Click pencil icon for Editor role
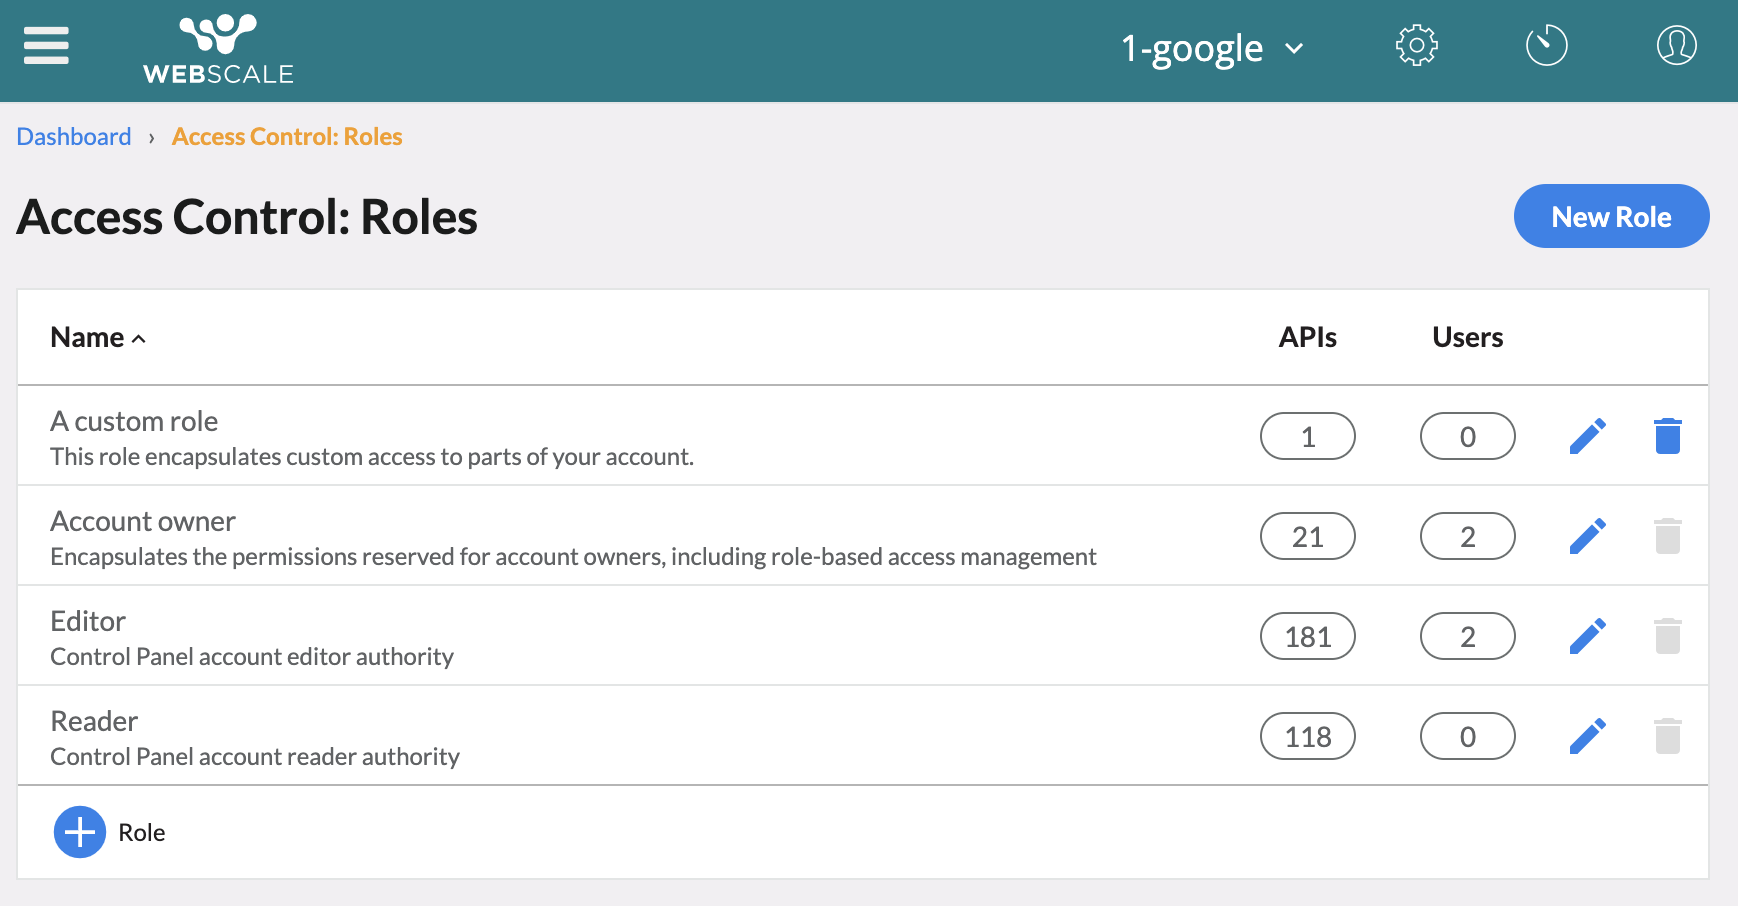Viewport: 1738px width, 906px height. coord(1587,636)
